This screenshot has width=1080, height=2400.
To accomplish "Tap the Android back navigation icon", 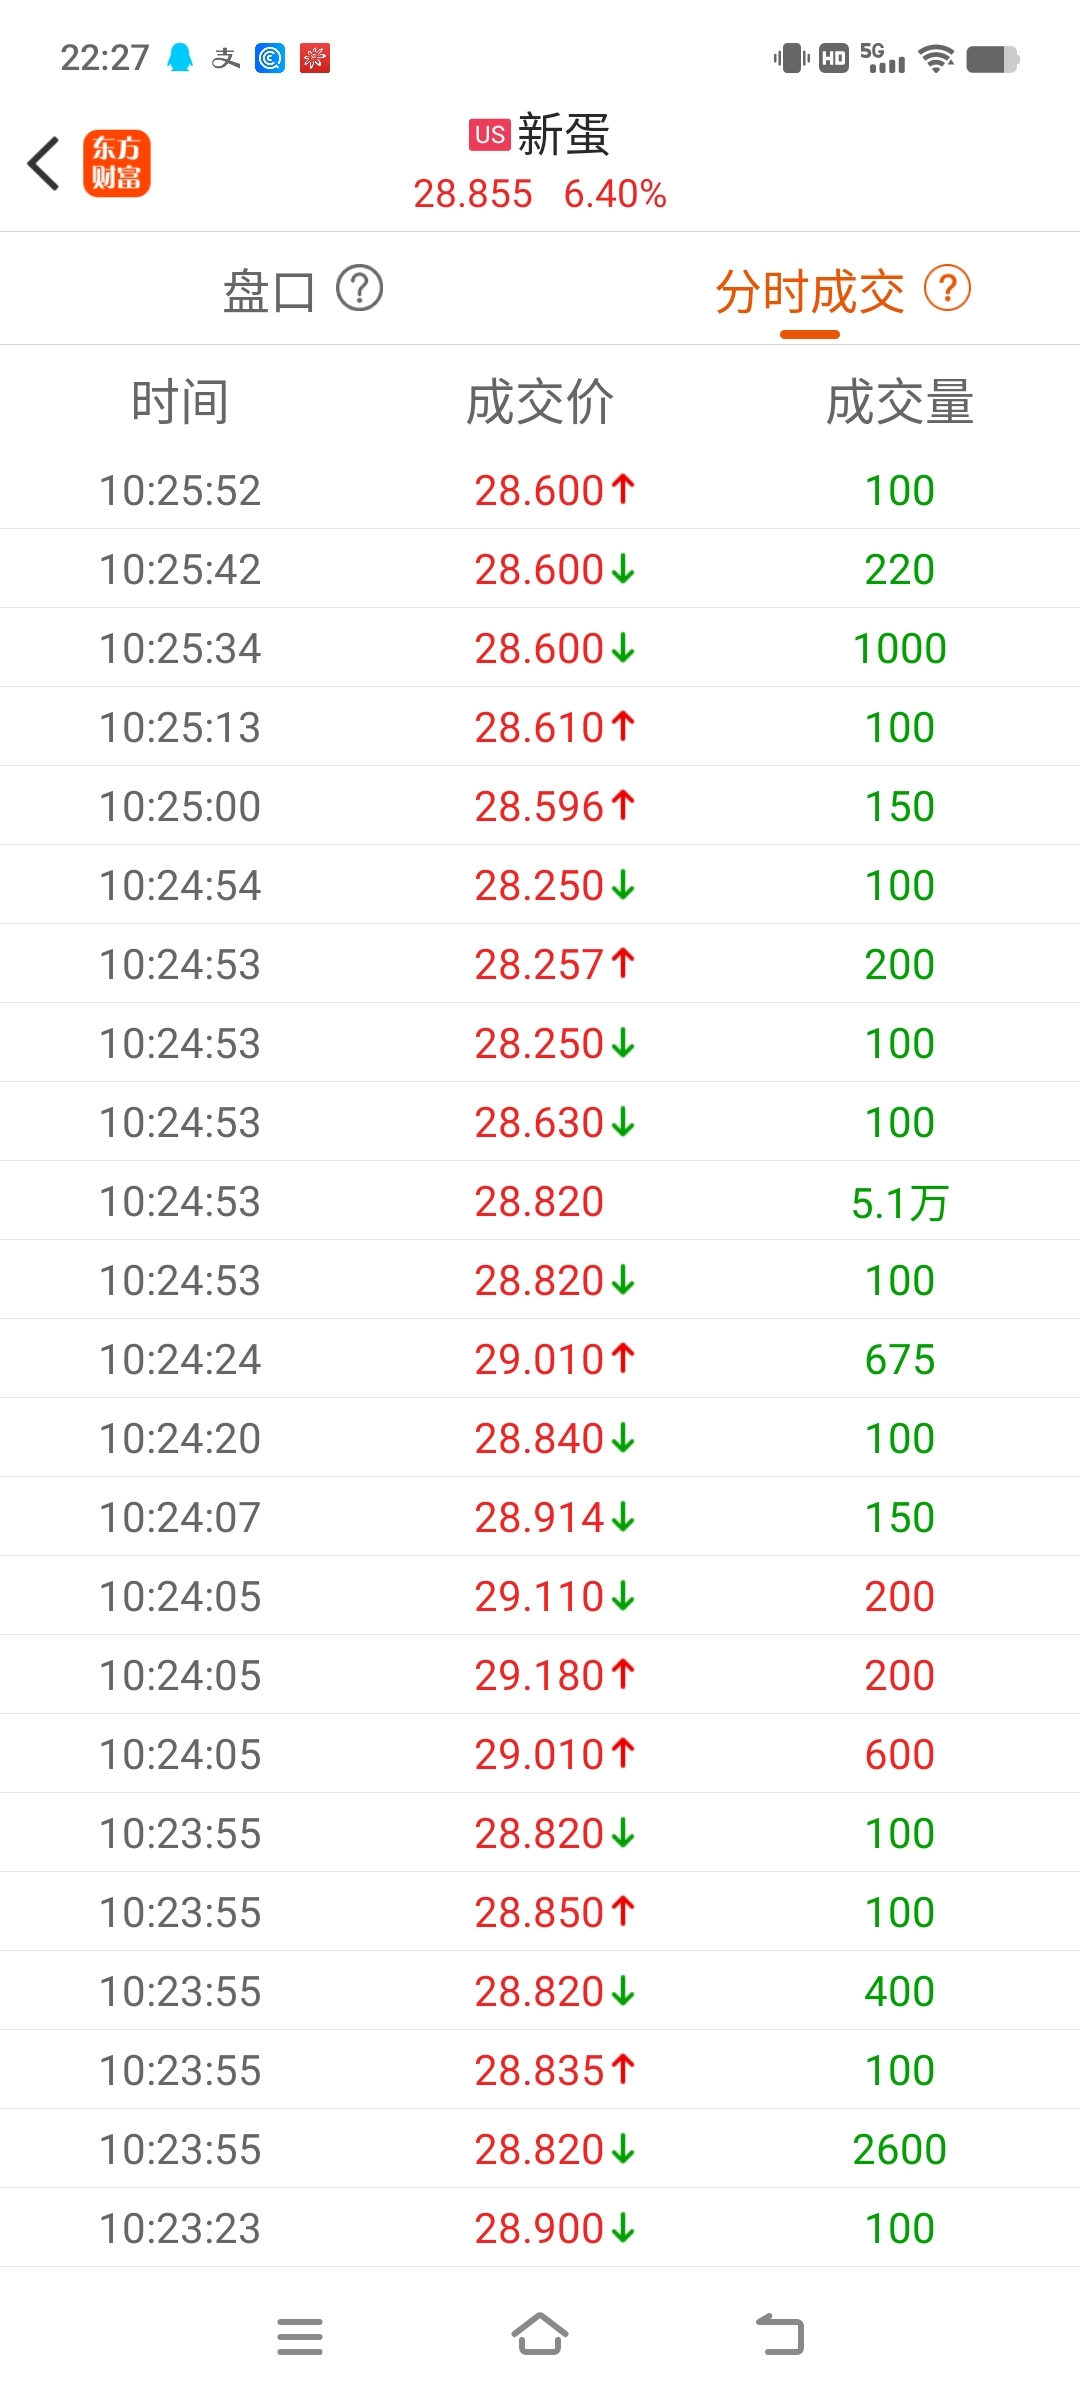I will coord(780,2335).
